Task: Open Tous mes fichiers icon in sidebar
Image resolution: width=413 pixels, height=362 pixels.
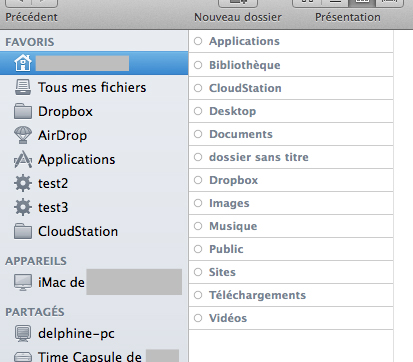Action: (x=23, y=87)
